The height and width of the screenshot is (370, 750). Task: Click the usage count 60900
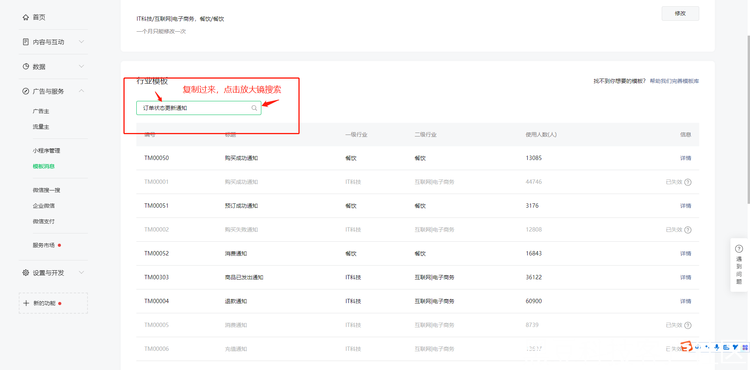[534, 302]
